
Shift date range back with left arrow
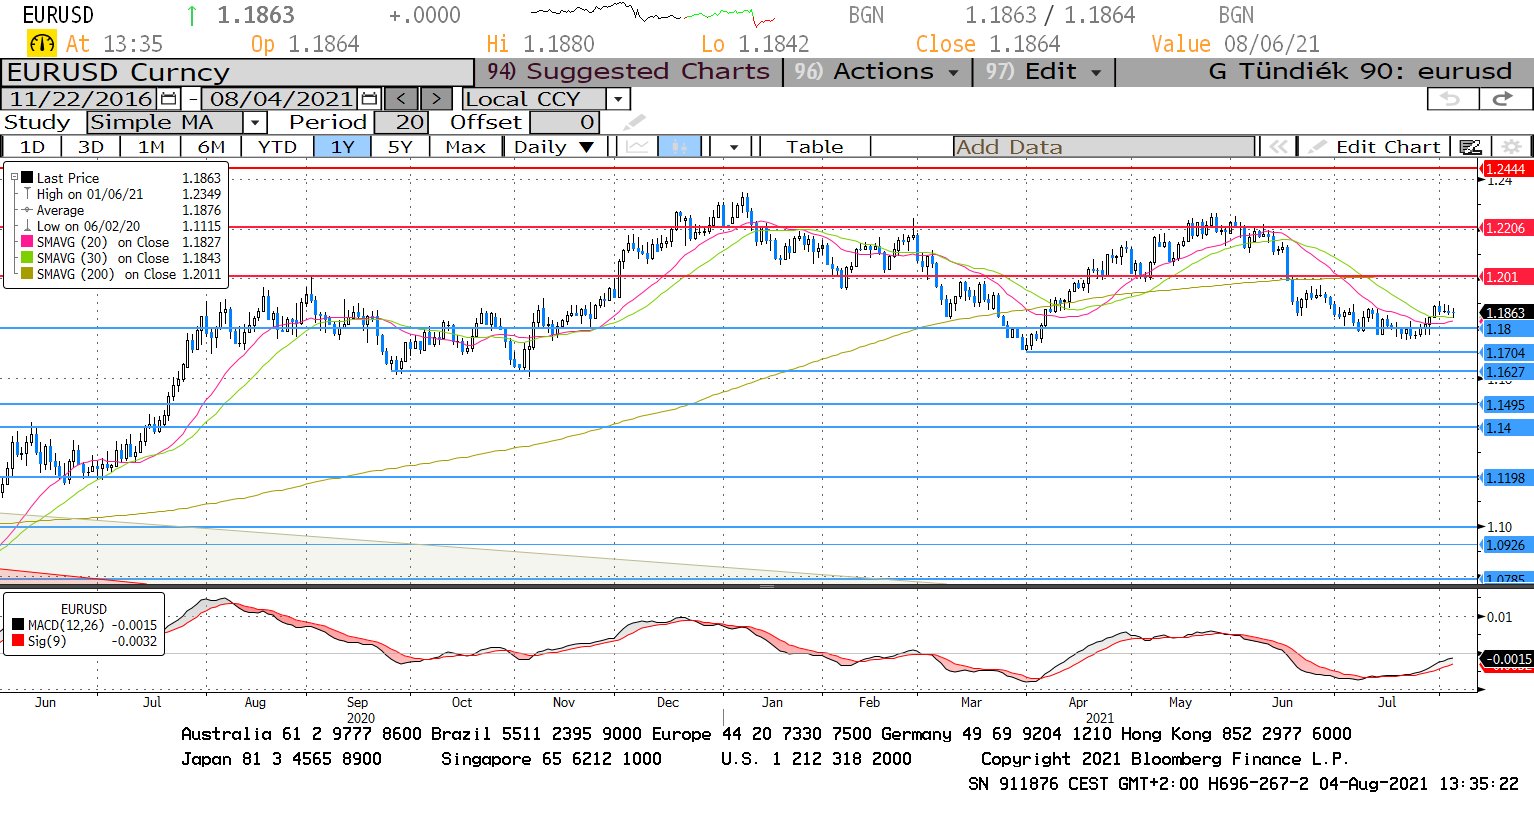tap(401, 99)
